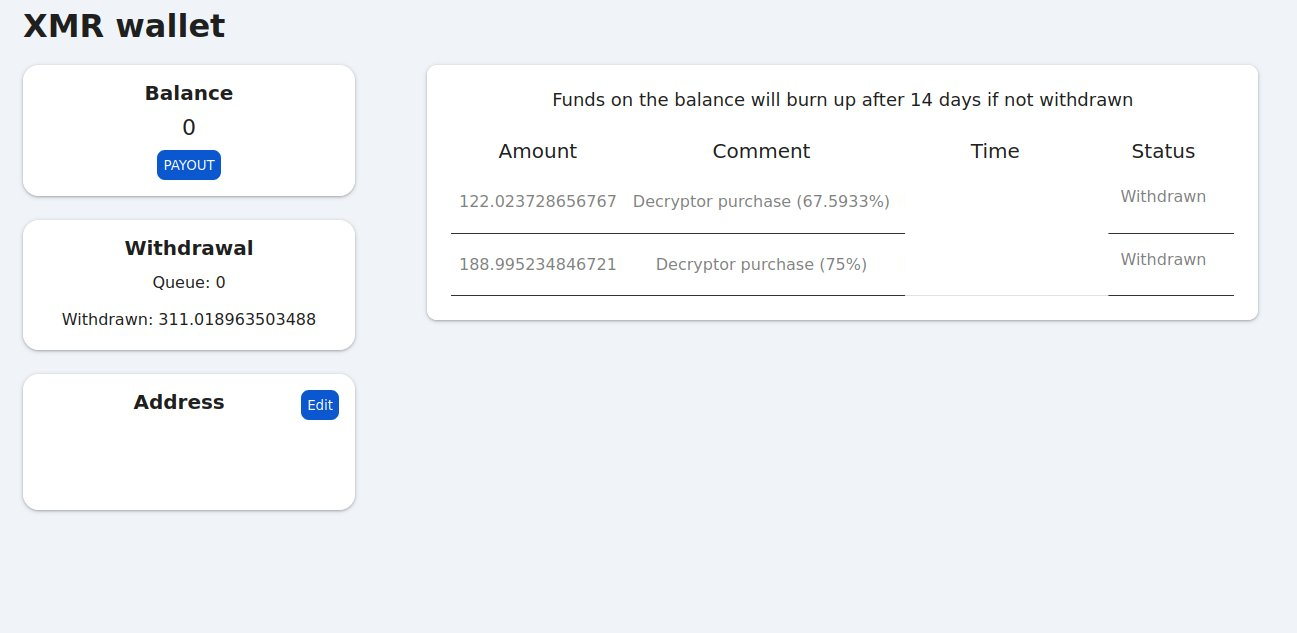Select the amount 122.023728656767
The width and height of the screenshot is (1297, 633).
pos(538,201)
